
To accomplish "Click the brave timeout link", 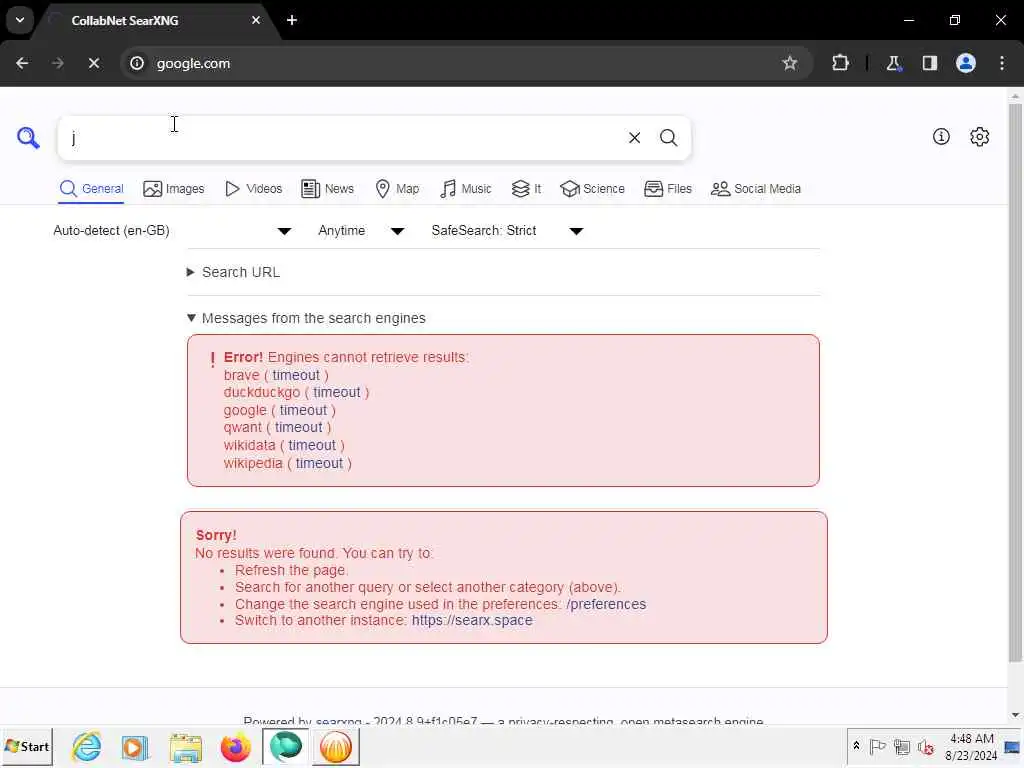I will [x=296, y=375].
